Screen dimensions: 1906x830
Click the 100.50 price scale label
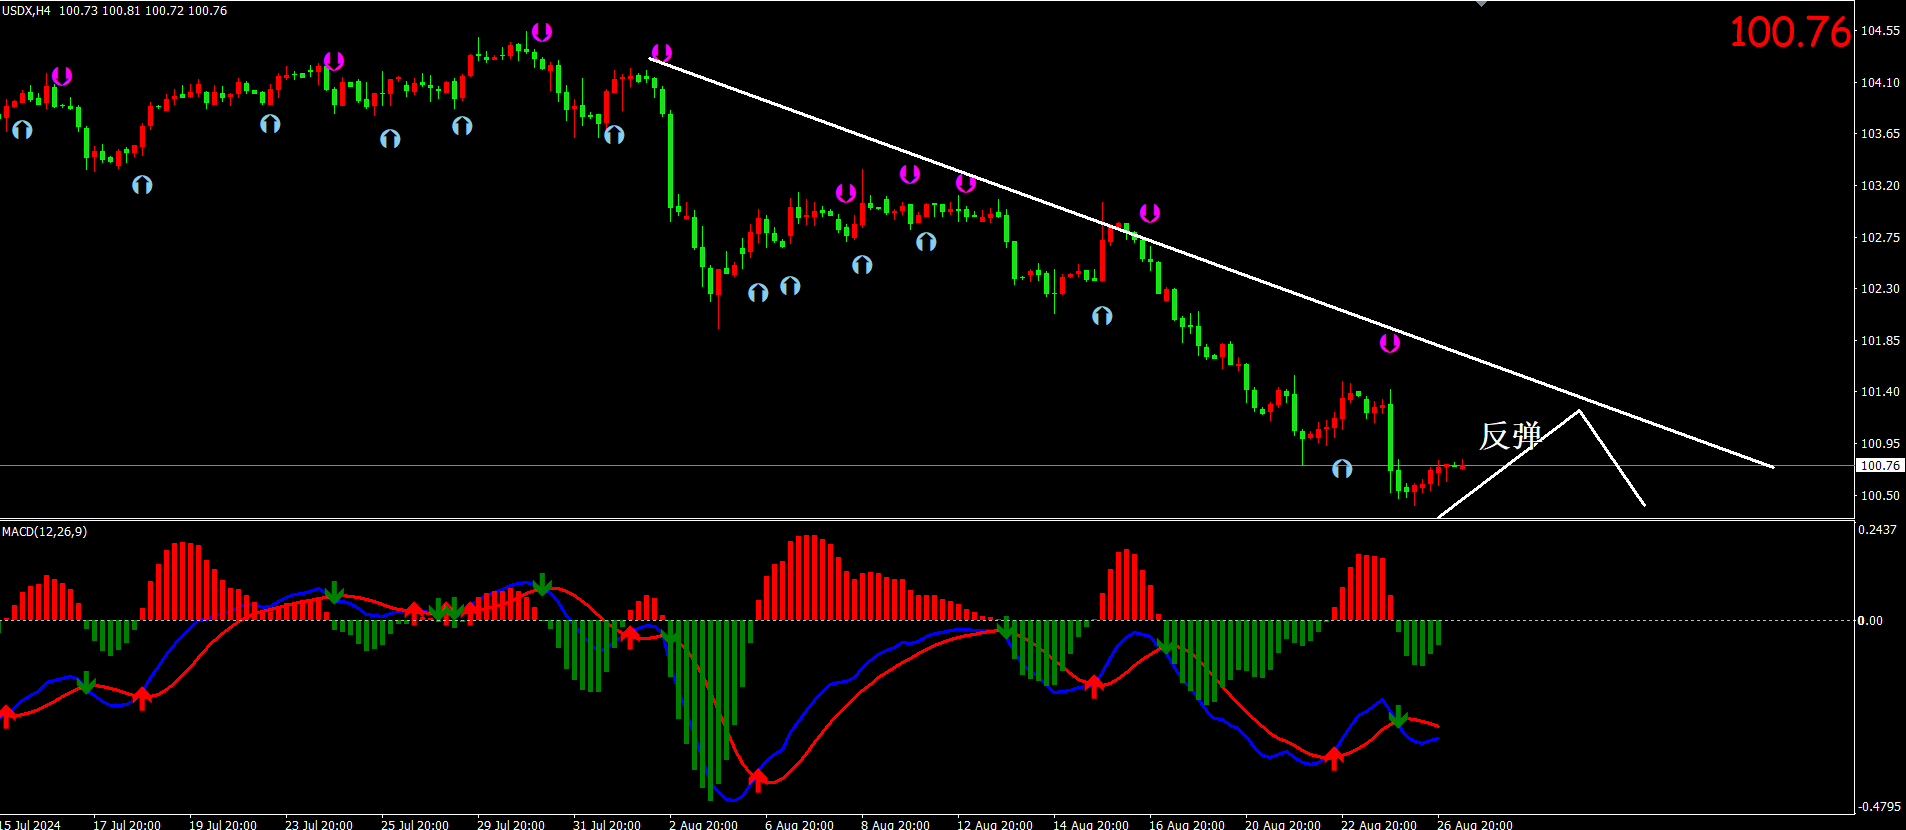[x=1880, y=496]
